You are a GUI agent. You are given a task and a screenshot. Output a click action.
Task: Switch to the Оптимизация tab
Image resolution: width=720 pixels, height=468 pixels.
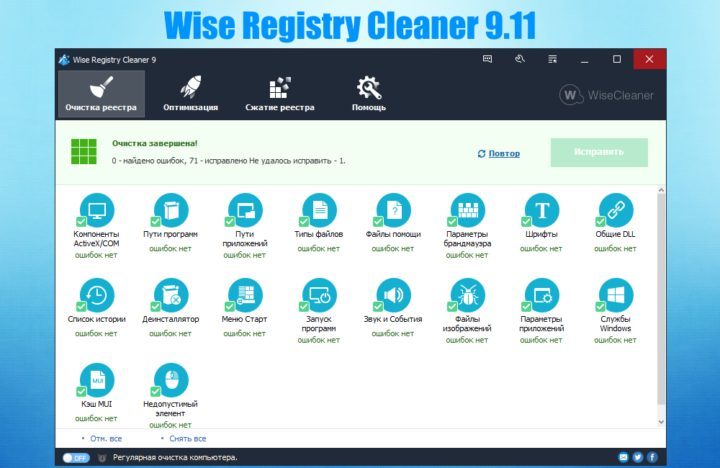190,95
